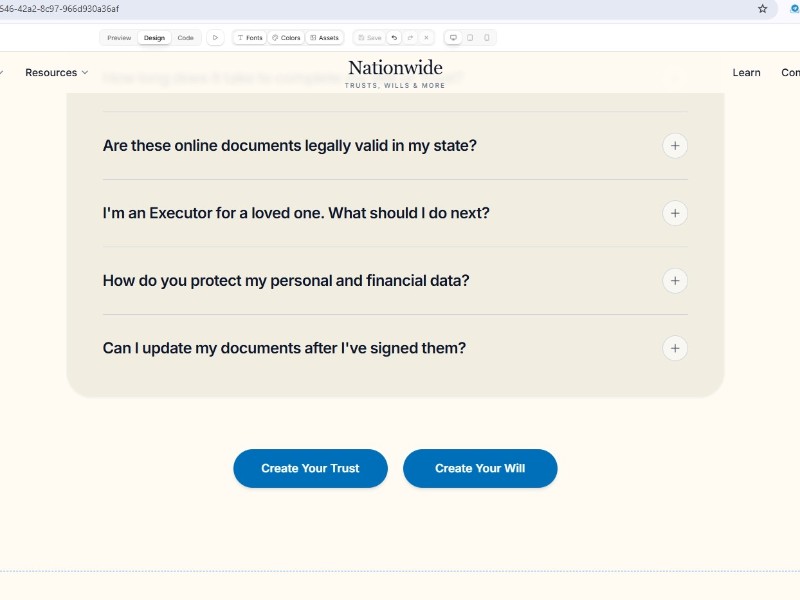Switch to the Code tab
Image resolution: width=800 pixels, height=600 pixels.
(x=186, y=37)
